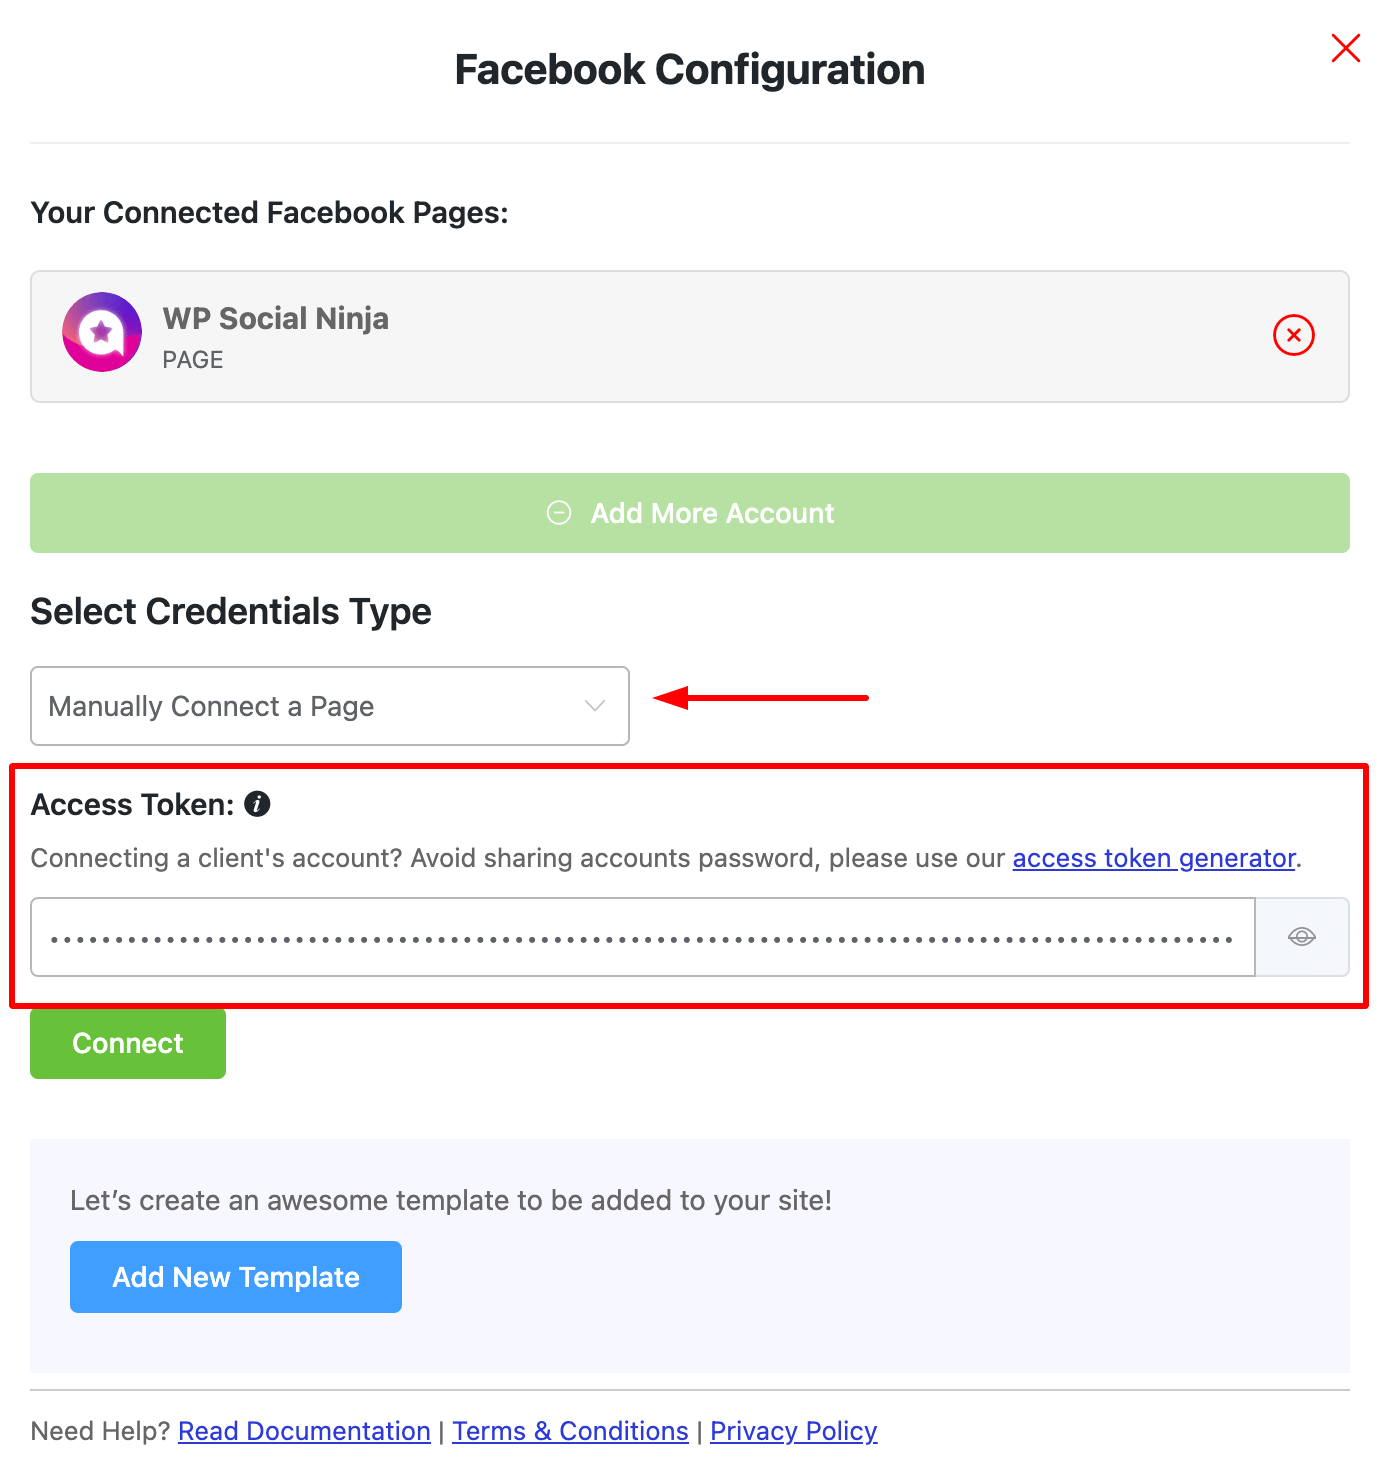Image resolution: width=1396 pixels, height=1474 pixels.
Task: Open the Privacy Policy link
Action: pyautogui.click(x=793, y=1431)
